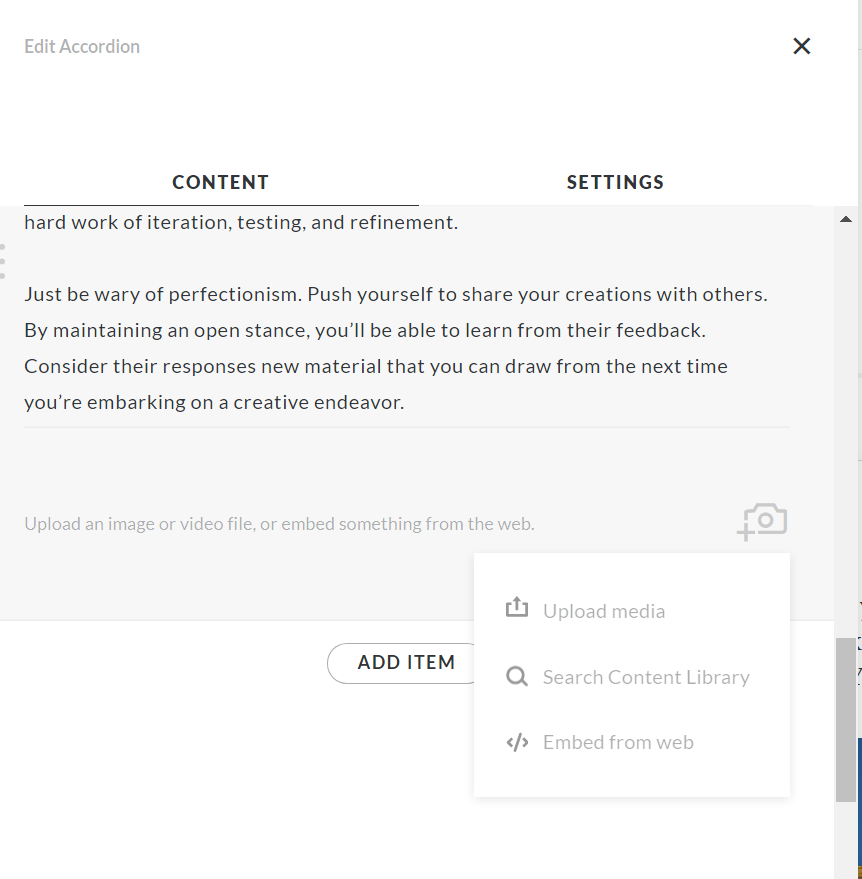Click the 'hard work of iteration' text line
Image resolution: width=862 pixels, height=879 pixels.
click(x=240, y=222)
